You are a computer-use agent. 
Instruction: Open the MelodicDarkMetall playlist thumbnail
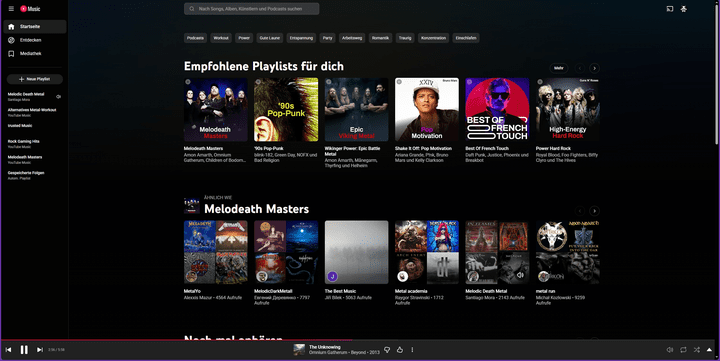[286, 252]
